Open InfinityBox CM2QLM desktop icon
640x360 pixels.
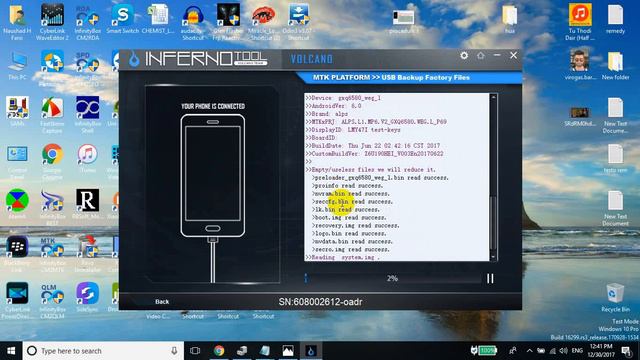point(52,301)
